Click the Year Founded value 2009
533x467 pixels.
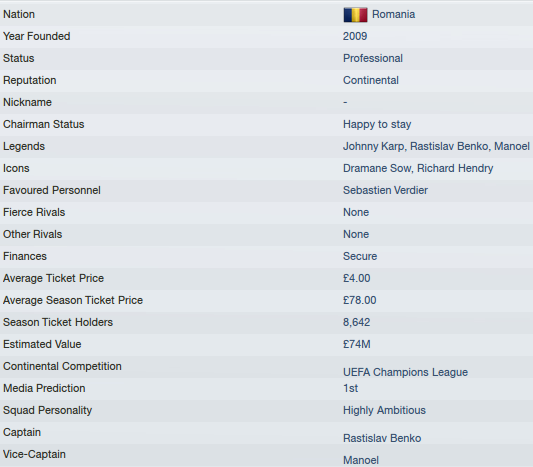(355, 36)
